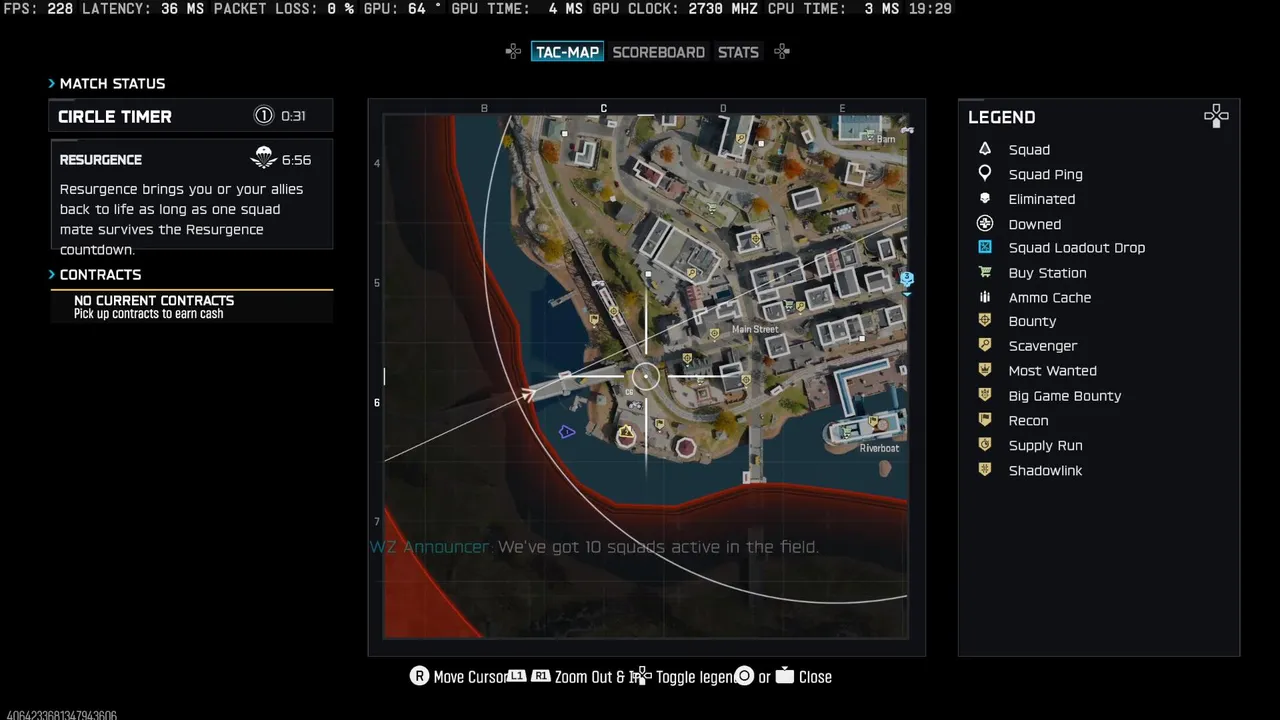The image size is (1280, 720).
Task: Switch to the TAC-MAP tab
Action: coord(567,52)
